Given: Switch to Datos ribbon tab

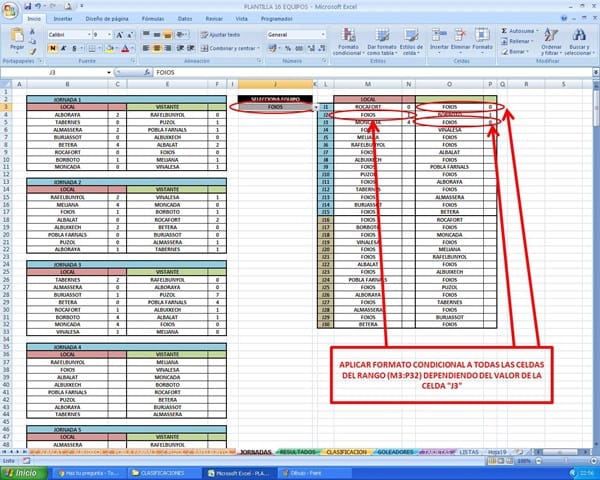Looking at the screenshot, I should coord(185,19).
